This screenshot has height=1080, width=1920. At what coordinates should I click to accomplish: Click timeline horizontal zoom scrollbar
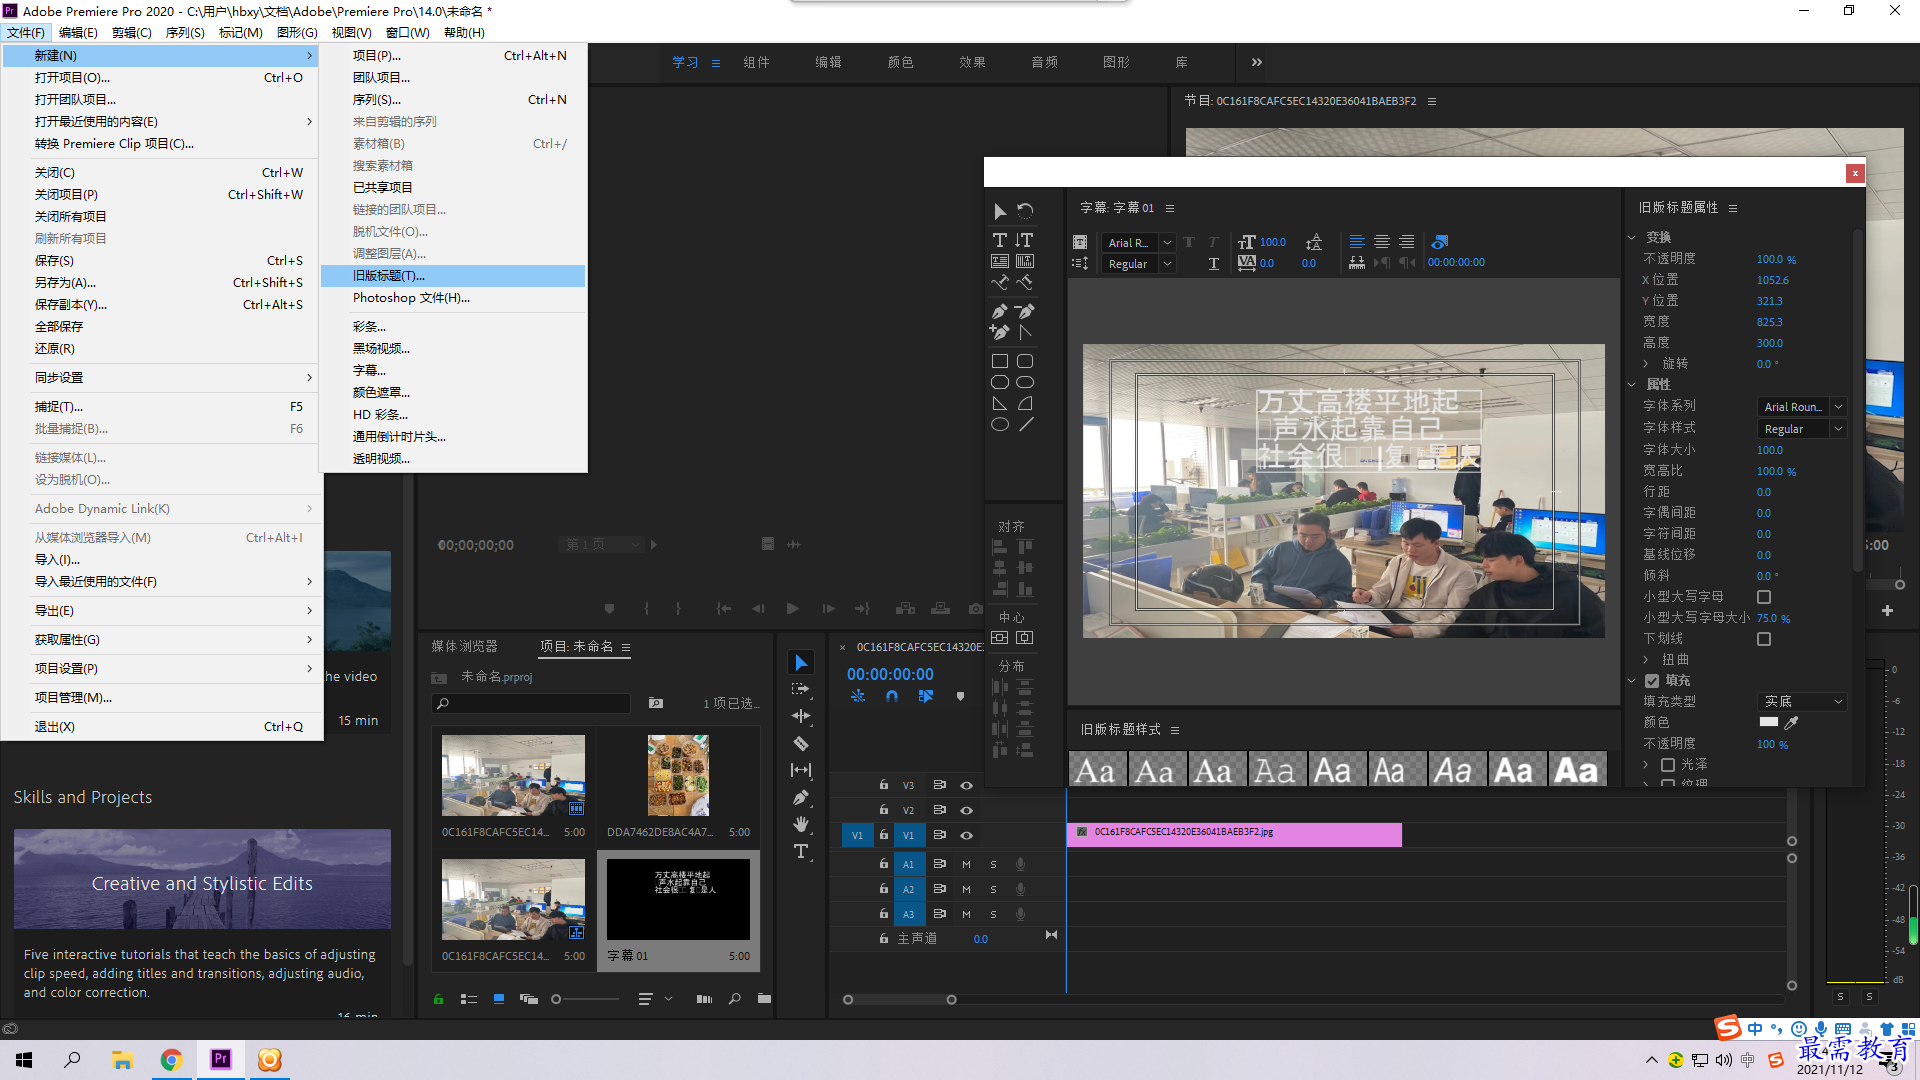coord(899,1000)
